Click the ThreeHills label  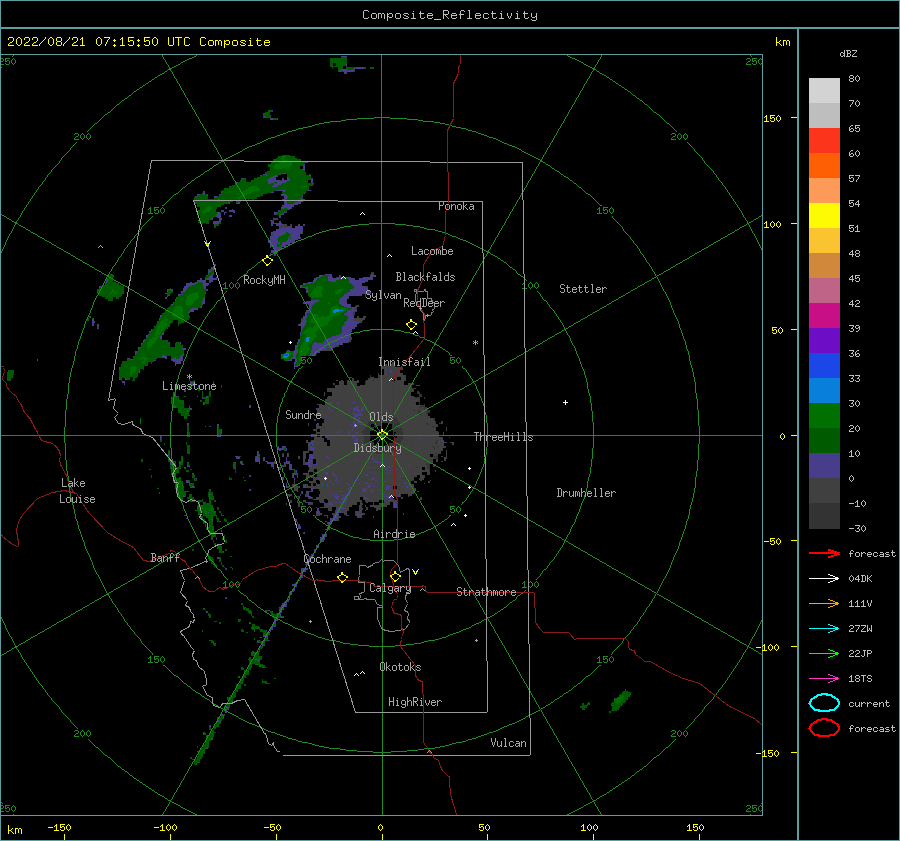click(503, 437)
